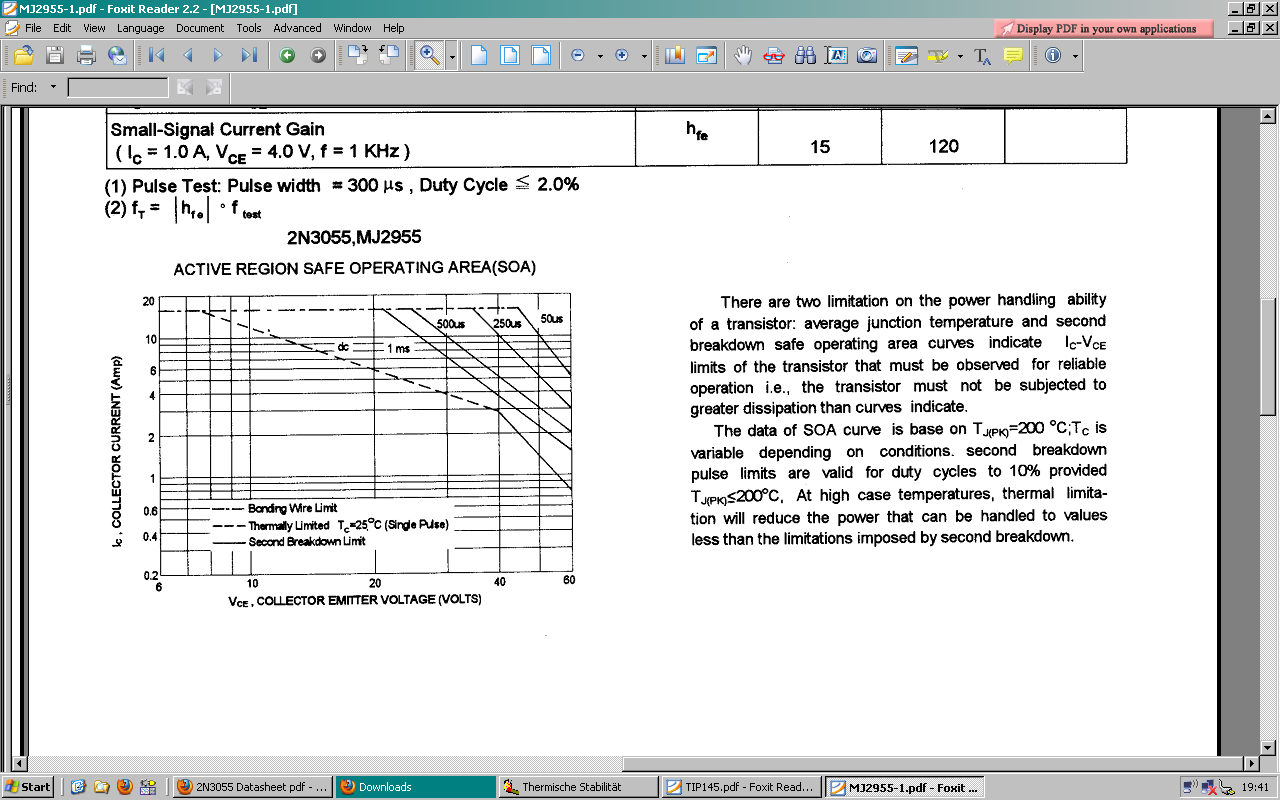Open the Help menu
Image resolution: width=1280 pixels, height=800 pixels.
(x=394, y=28)
